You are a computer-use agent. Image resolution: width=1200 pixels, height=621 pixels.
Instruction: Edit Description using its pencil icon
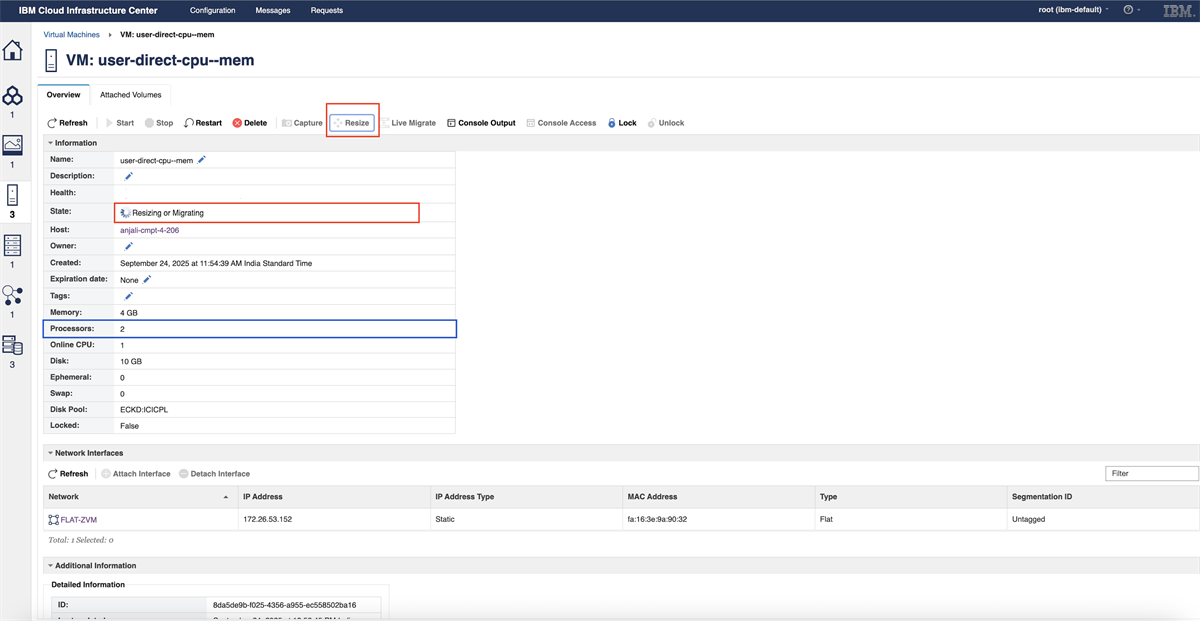pos(128,176)
